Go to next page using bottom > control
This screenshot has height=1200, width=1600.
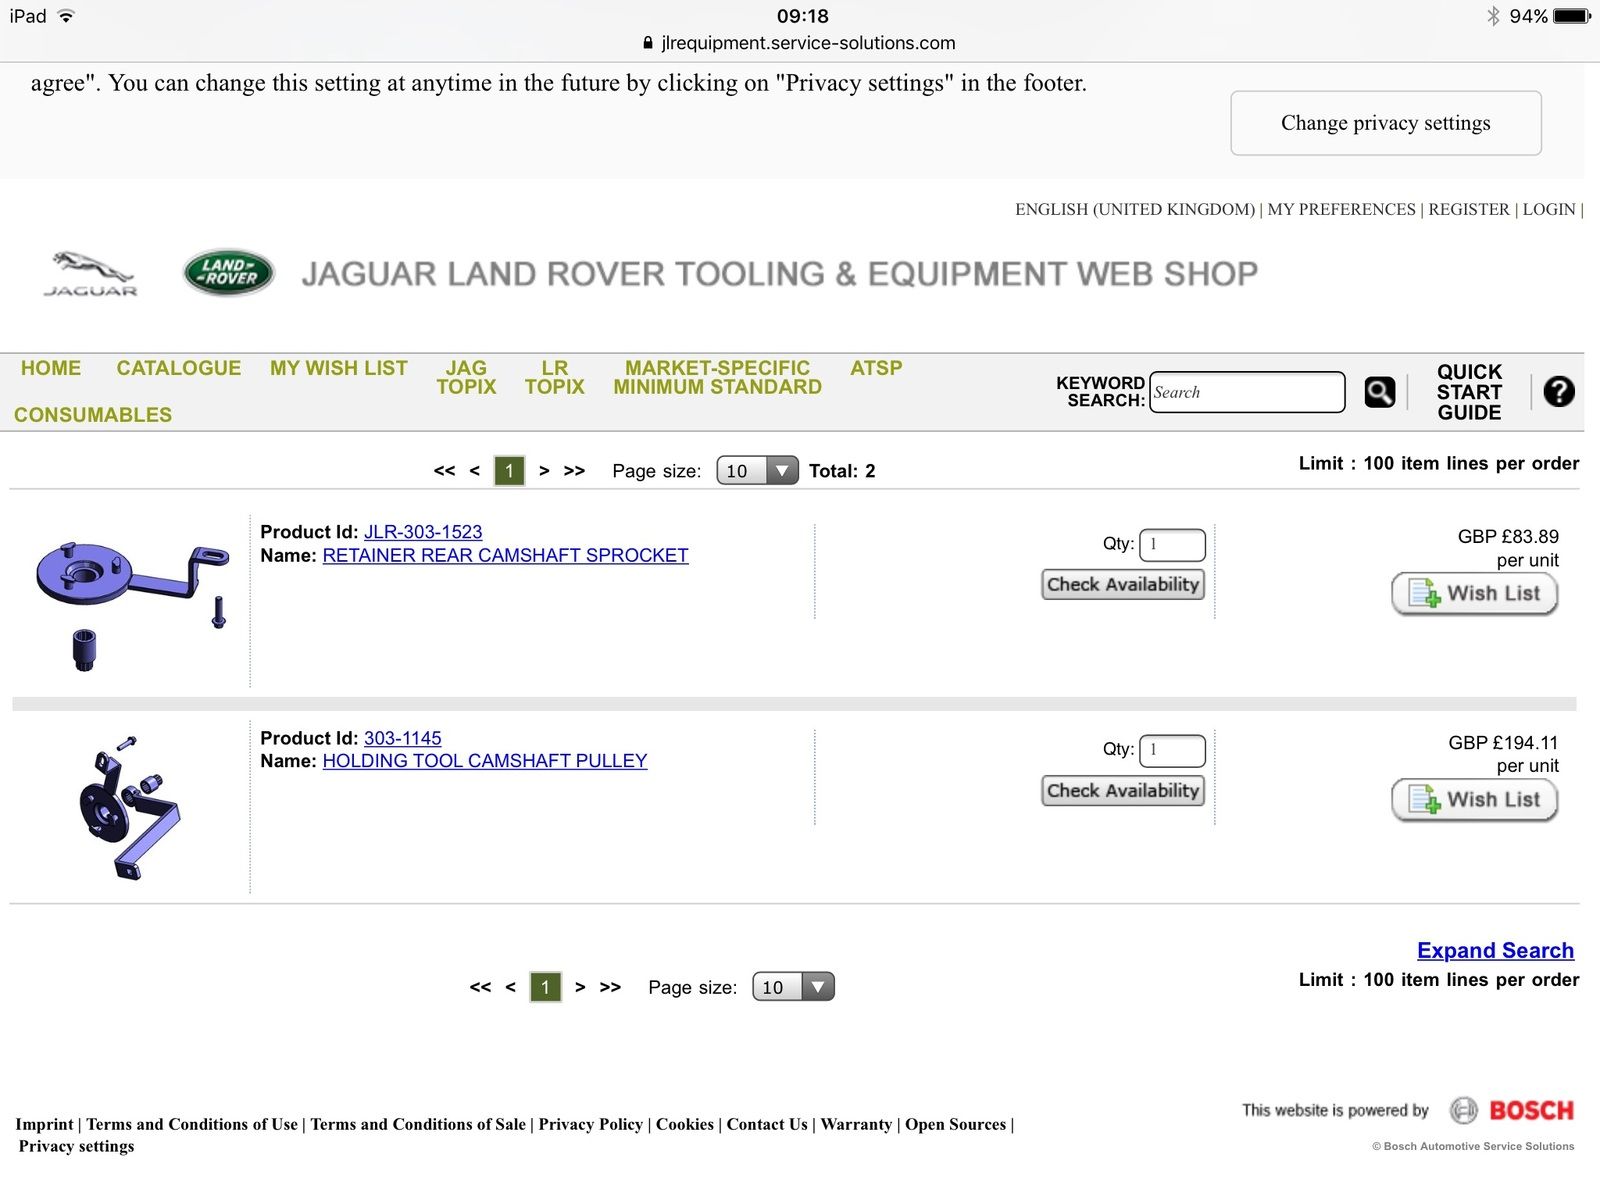point(580,987)
